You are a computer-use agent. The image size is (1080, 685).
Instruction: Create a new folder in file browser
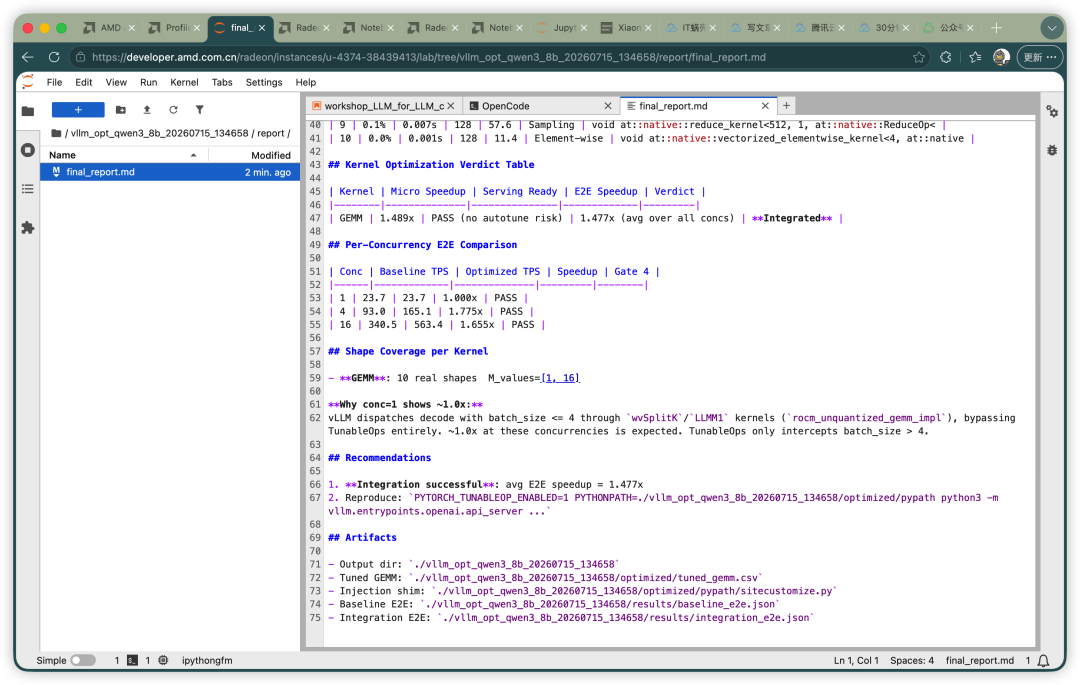click(x=121, y=109)
